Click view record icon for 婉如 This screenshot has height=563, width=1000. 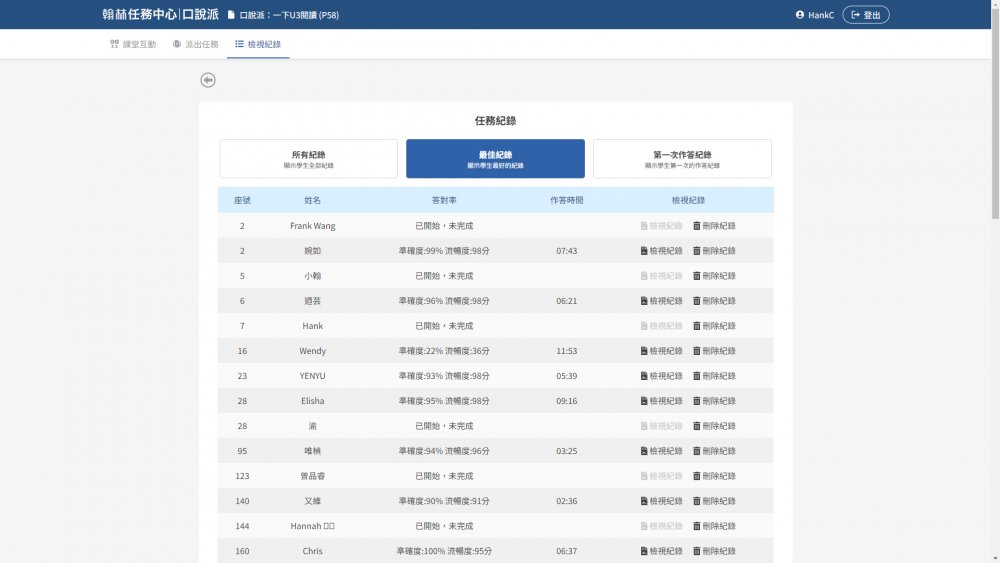[645, 251]
